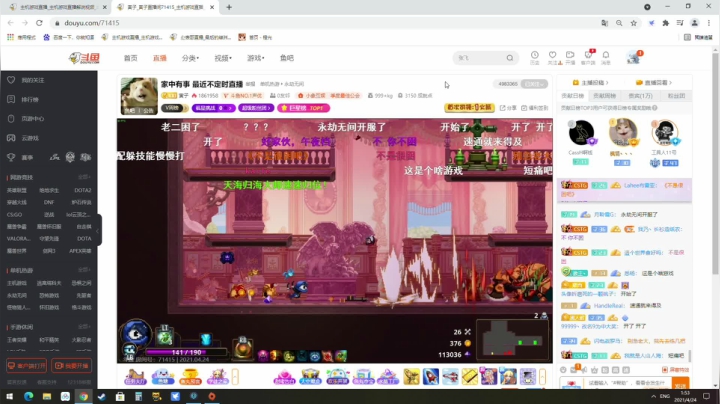Screen dimensions: 720x404
Task: Click the airplane gift icon
Action: click(450, 376)
